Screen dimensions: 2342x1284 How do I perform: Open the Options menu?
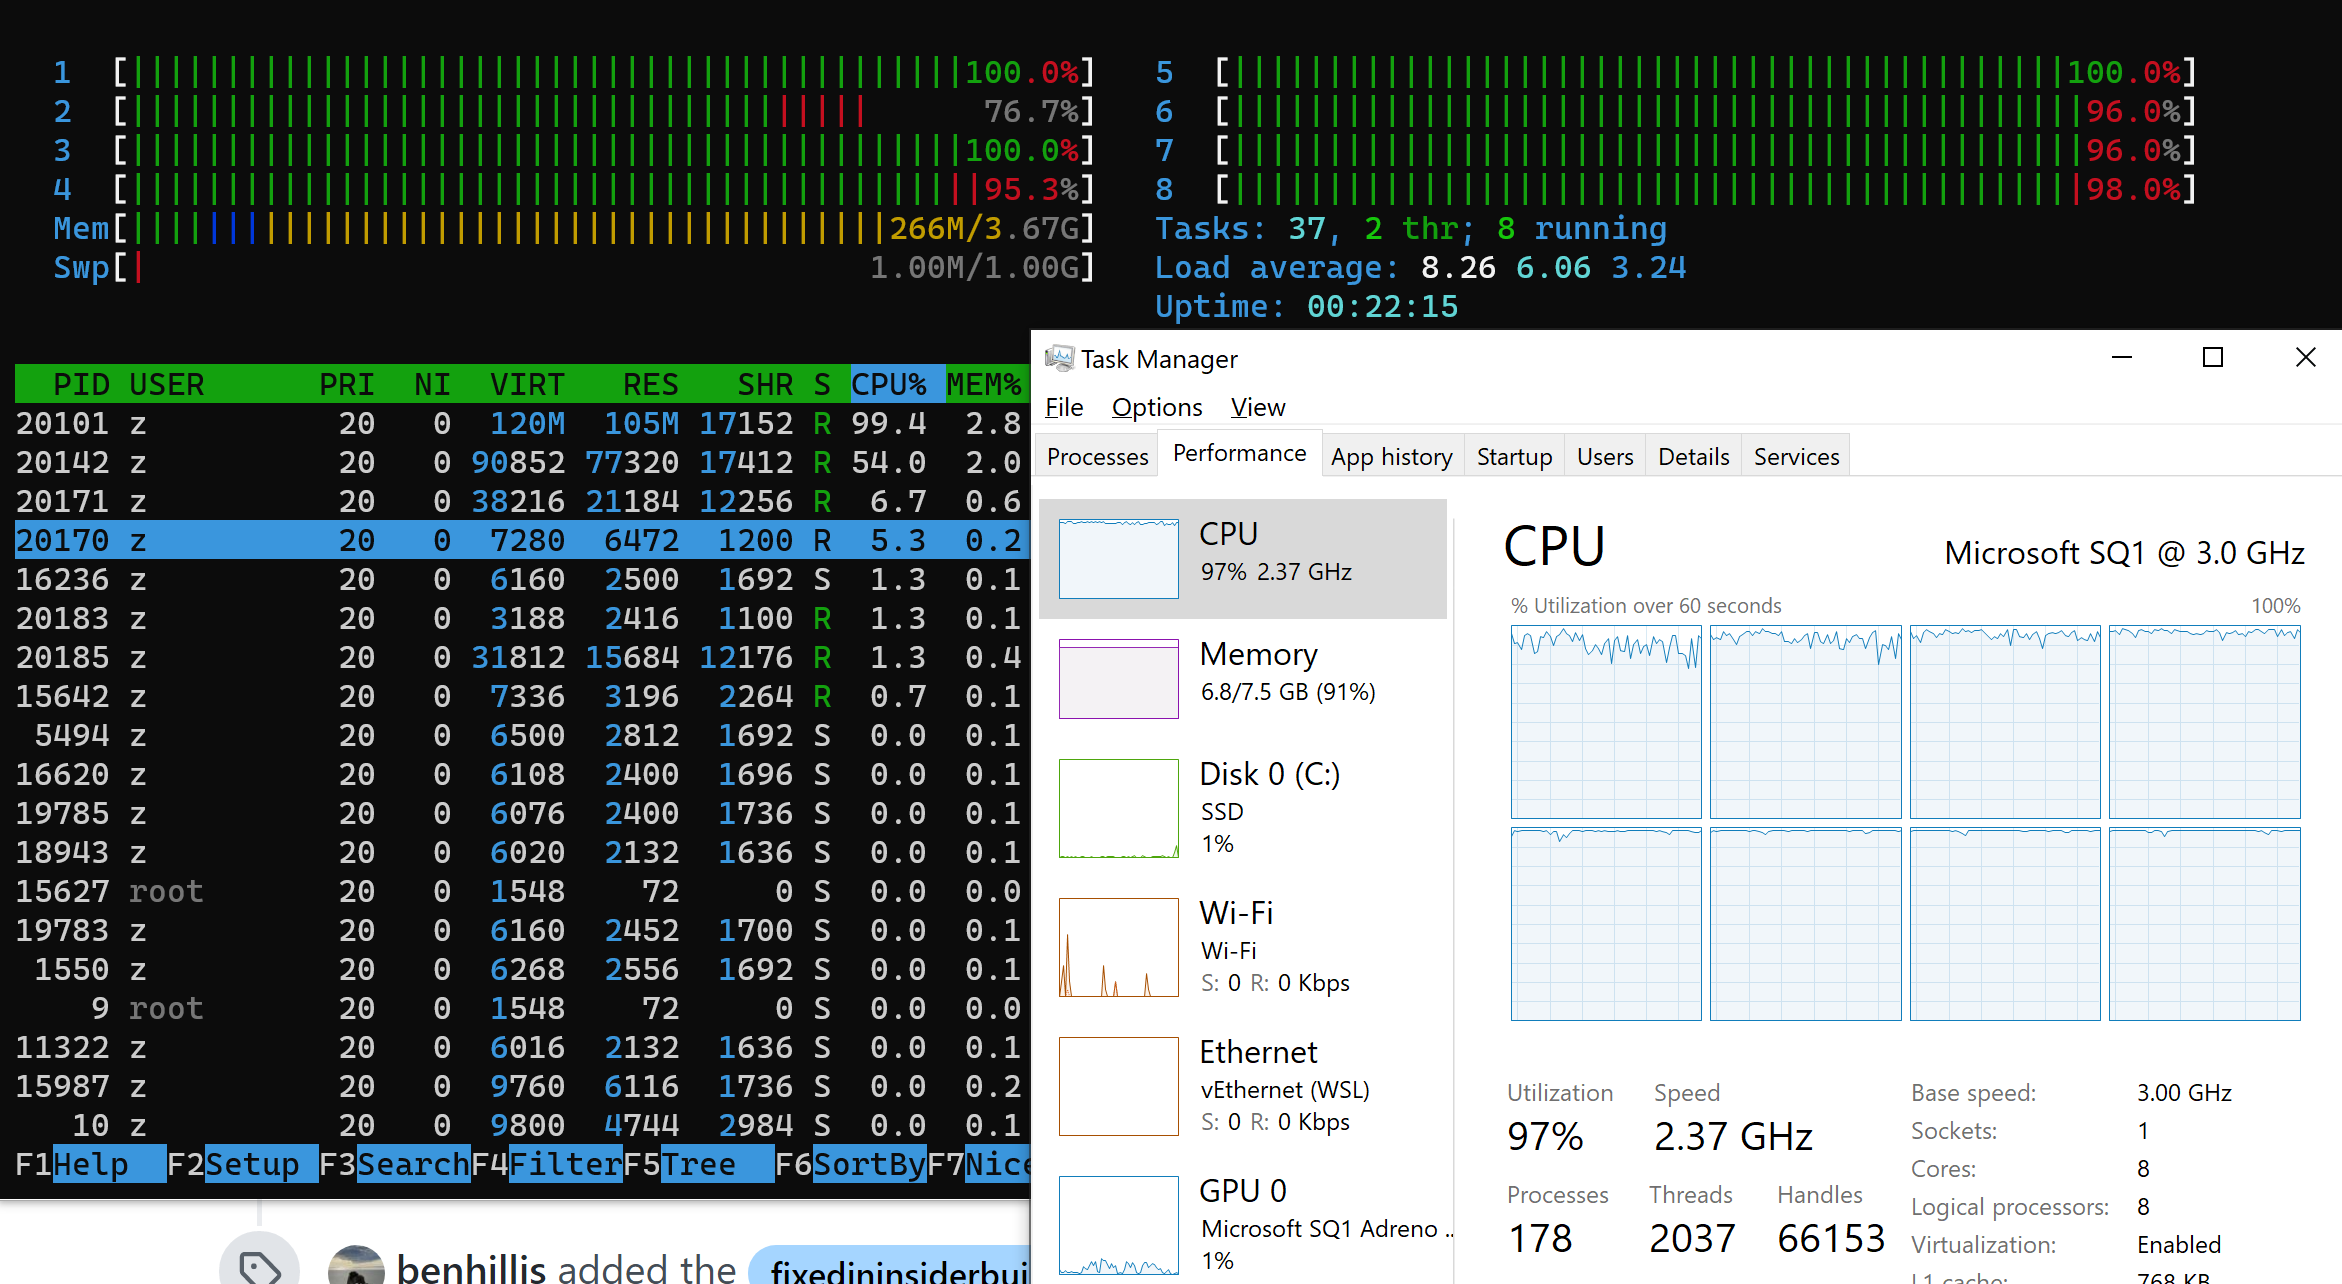click(x=1156, y=407)
